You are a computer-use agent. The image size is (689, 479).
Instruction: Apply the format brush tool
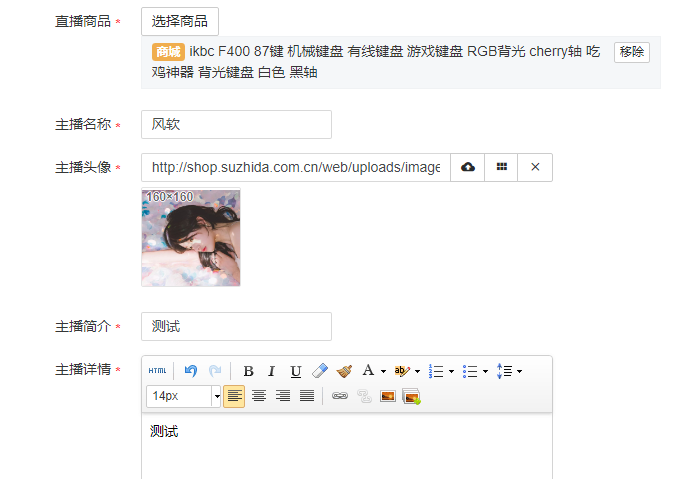tap(344, 371)
